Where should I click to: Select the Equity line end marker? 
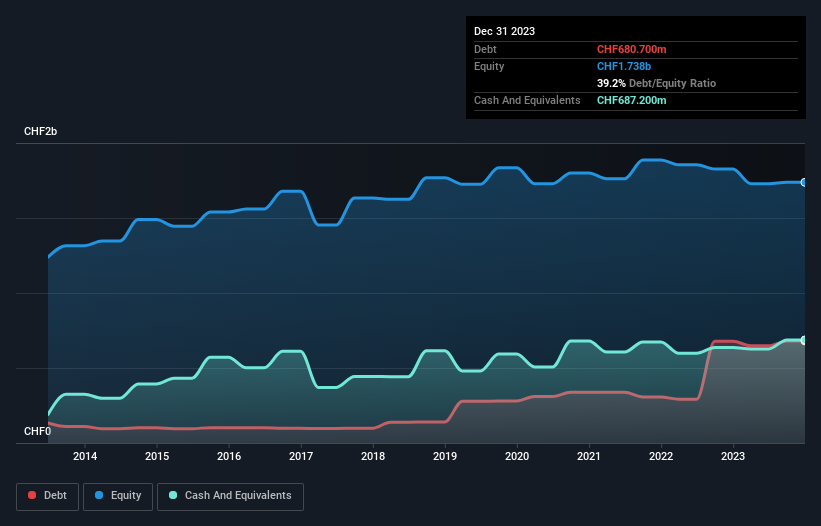804,183
